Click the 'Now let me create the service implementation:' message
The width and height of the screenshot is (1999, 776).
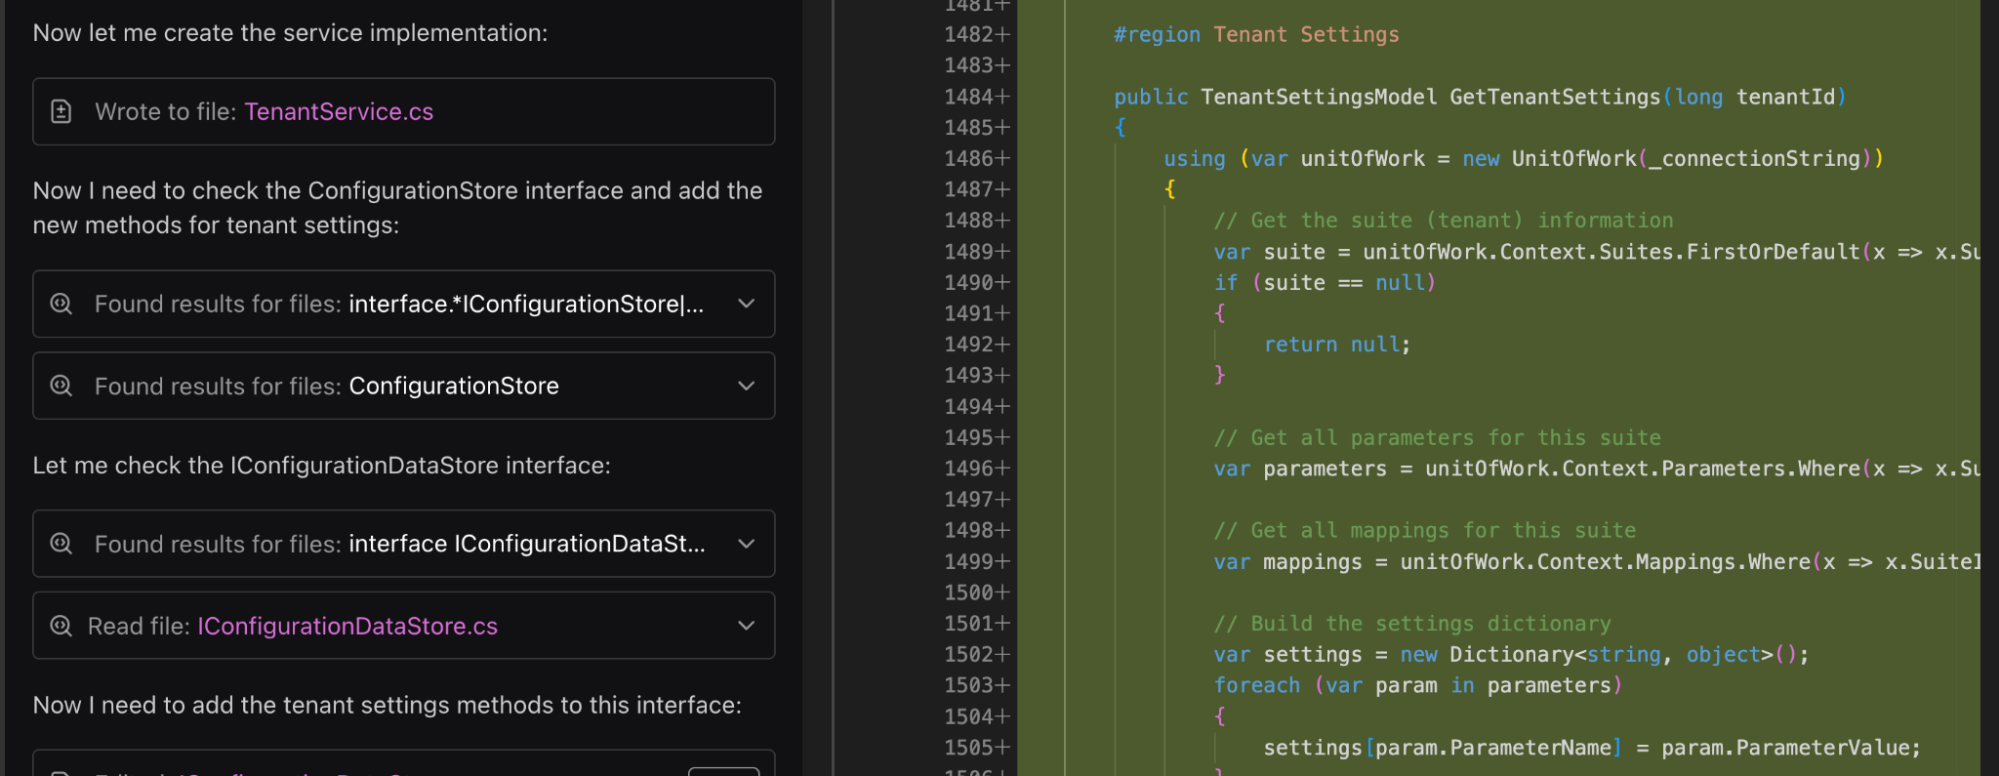(x=290, y=33)
